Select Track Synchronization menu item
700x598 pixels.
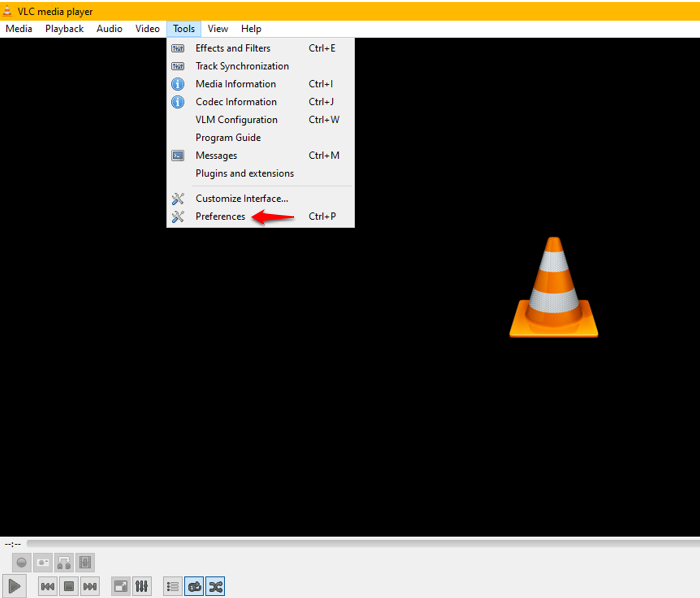[x=261, y=66]
